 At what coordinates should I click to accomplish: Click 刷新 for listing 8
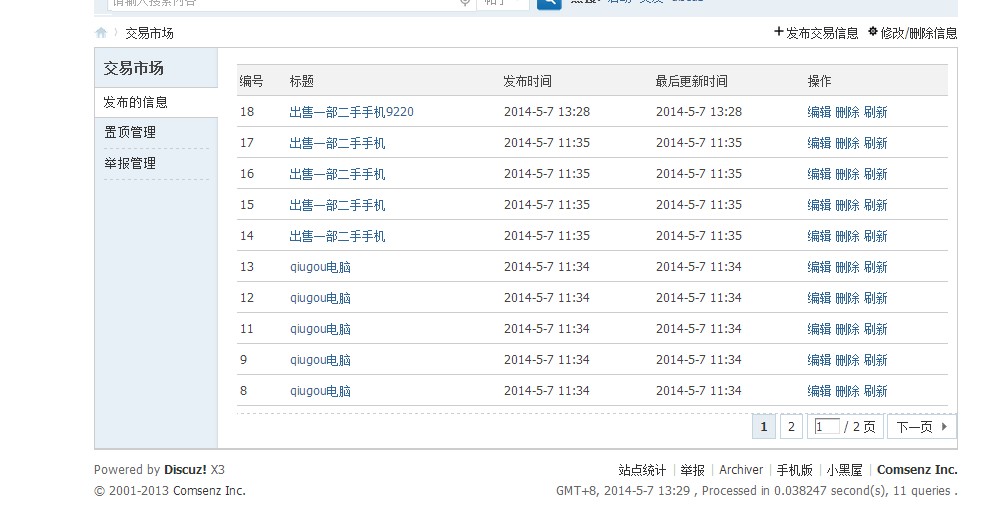pyautogui.click(x=876, y=391)
